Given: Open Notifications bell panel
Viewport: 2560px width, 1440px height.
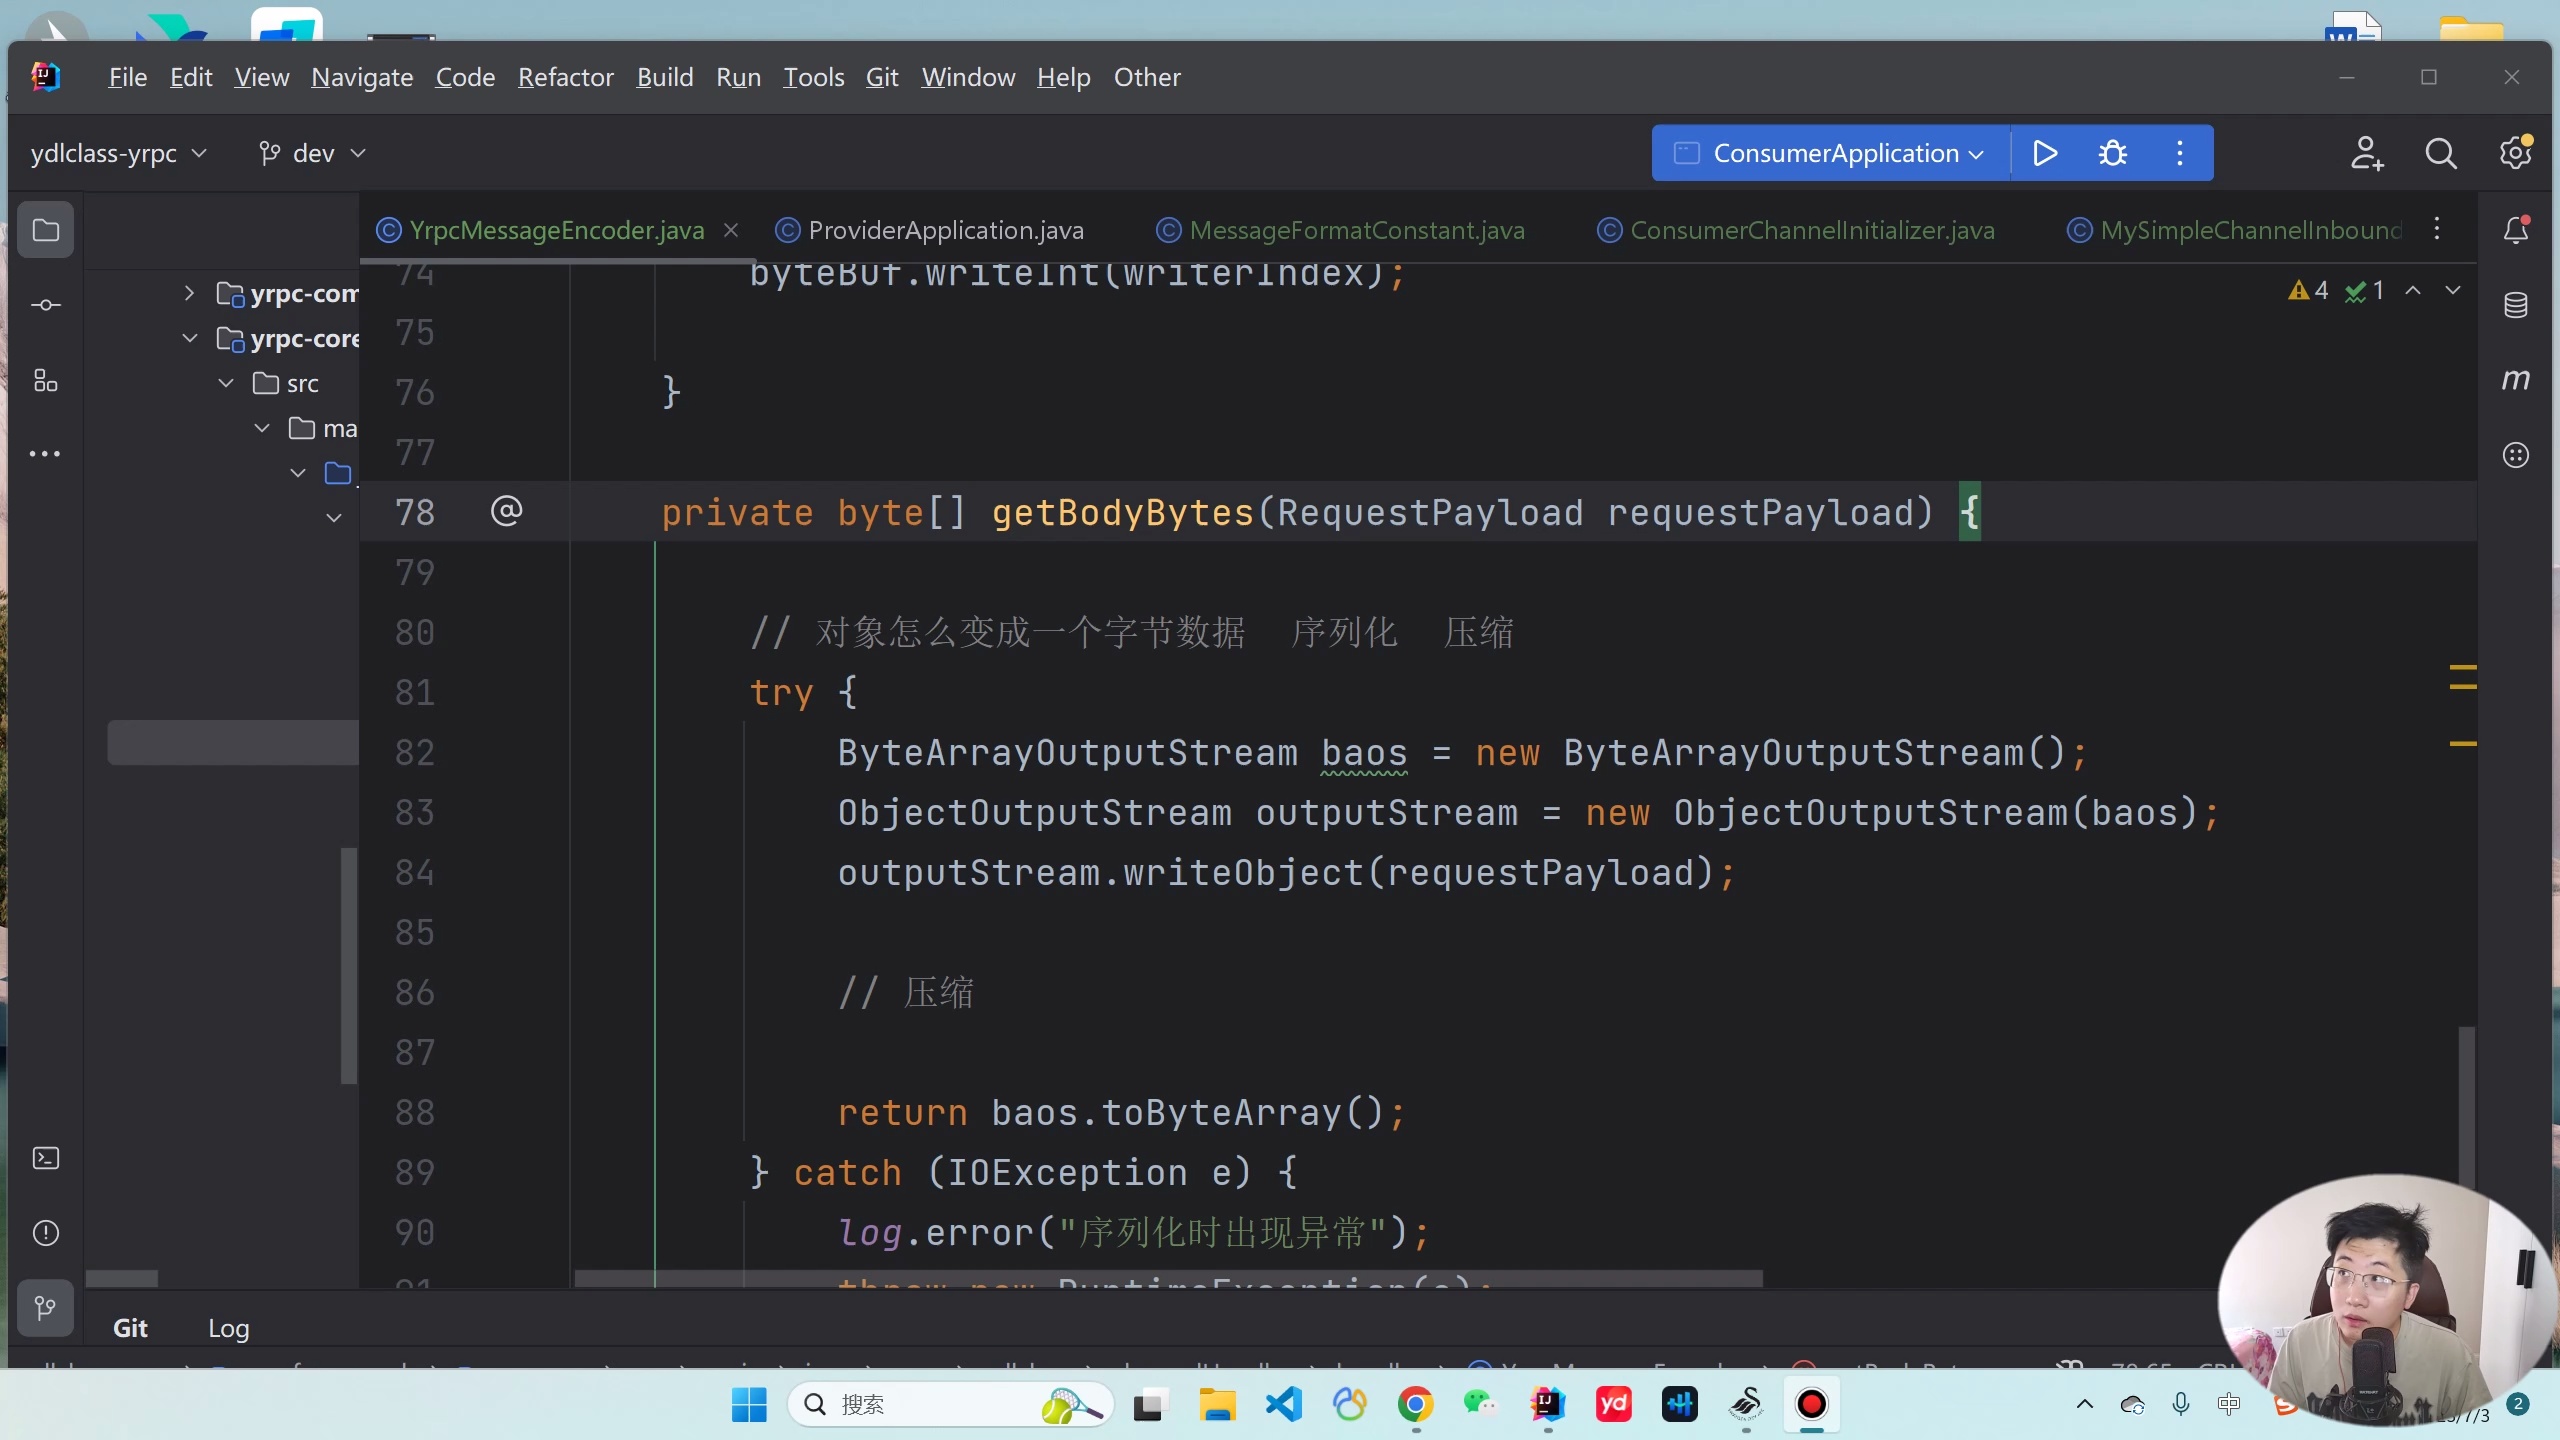Looking at the screenshot, I should (2515, 231).
